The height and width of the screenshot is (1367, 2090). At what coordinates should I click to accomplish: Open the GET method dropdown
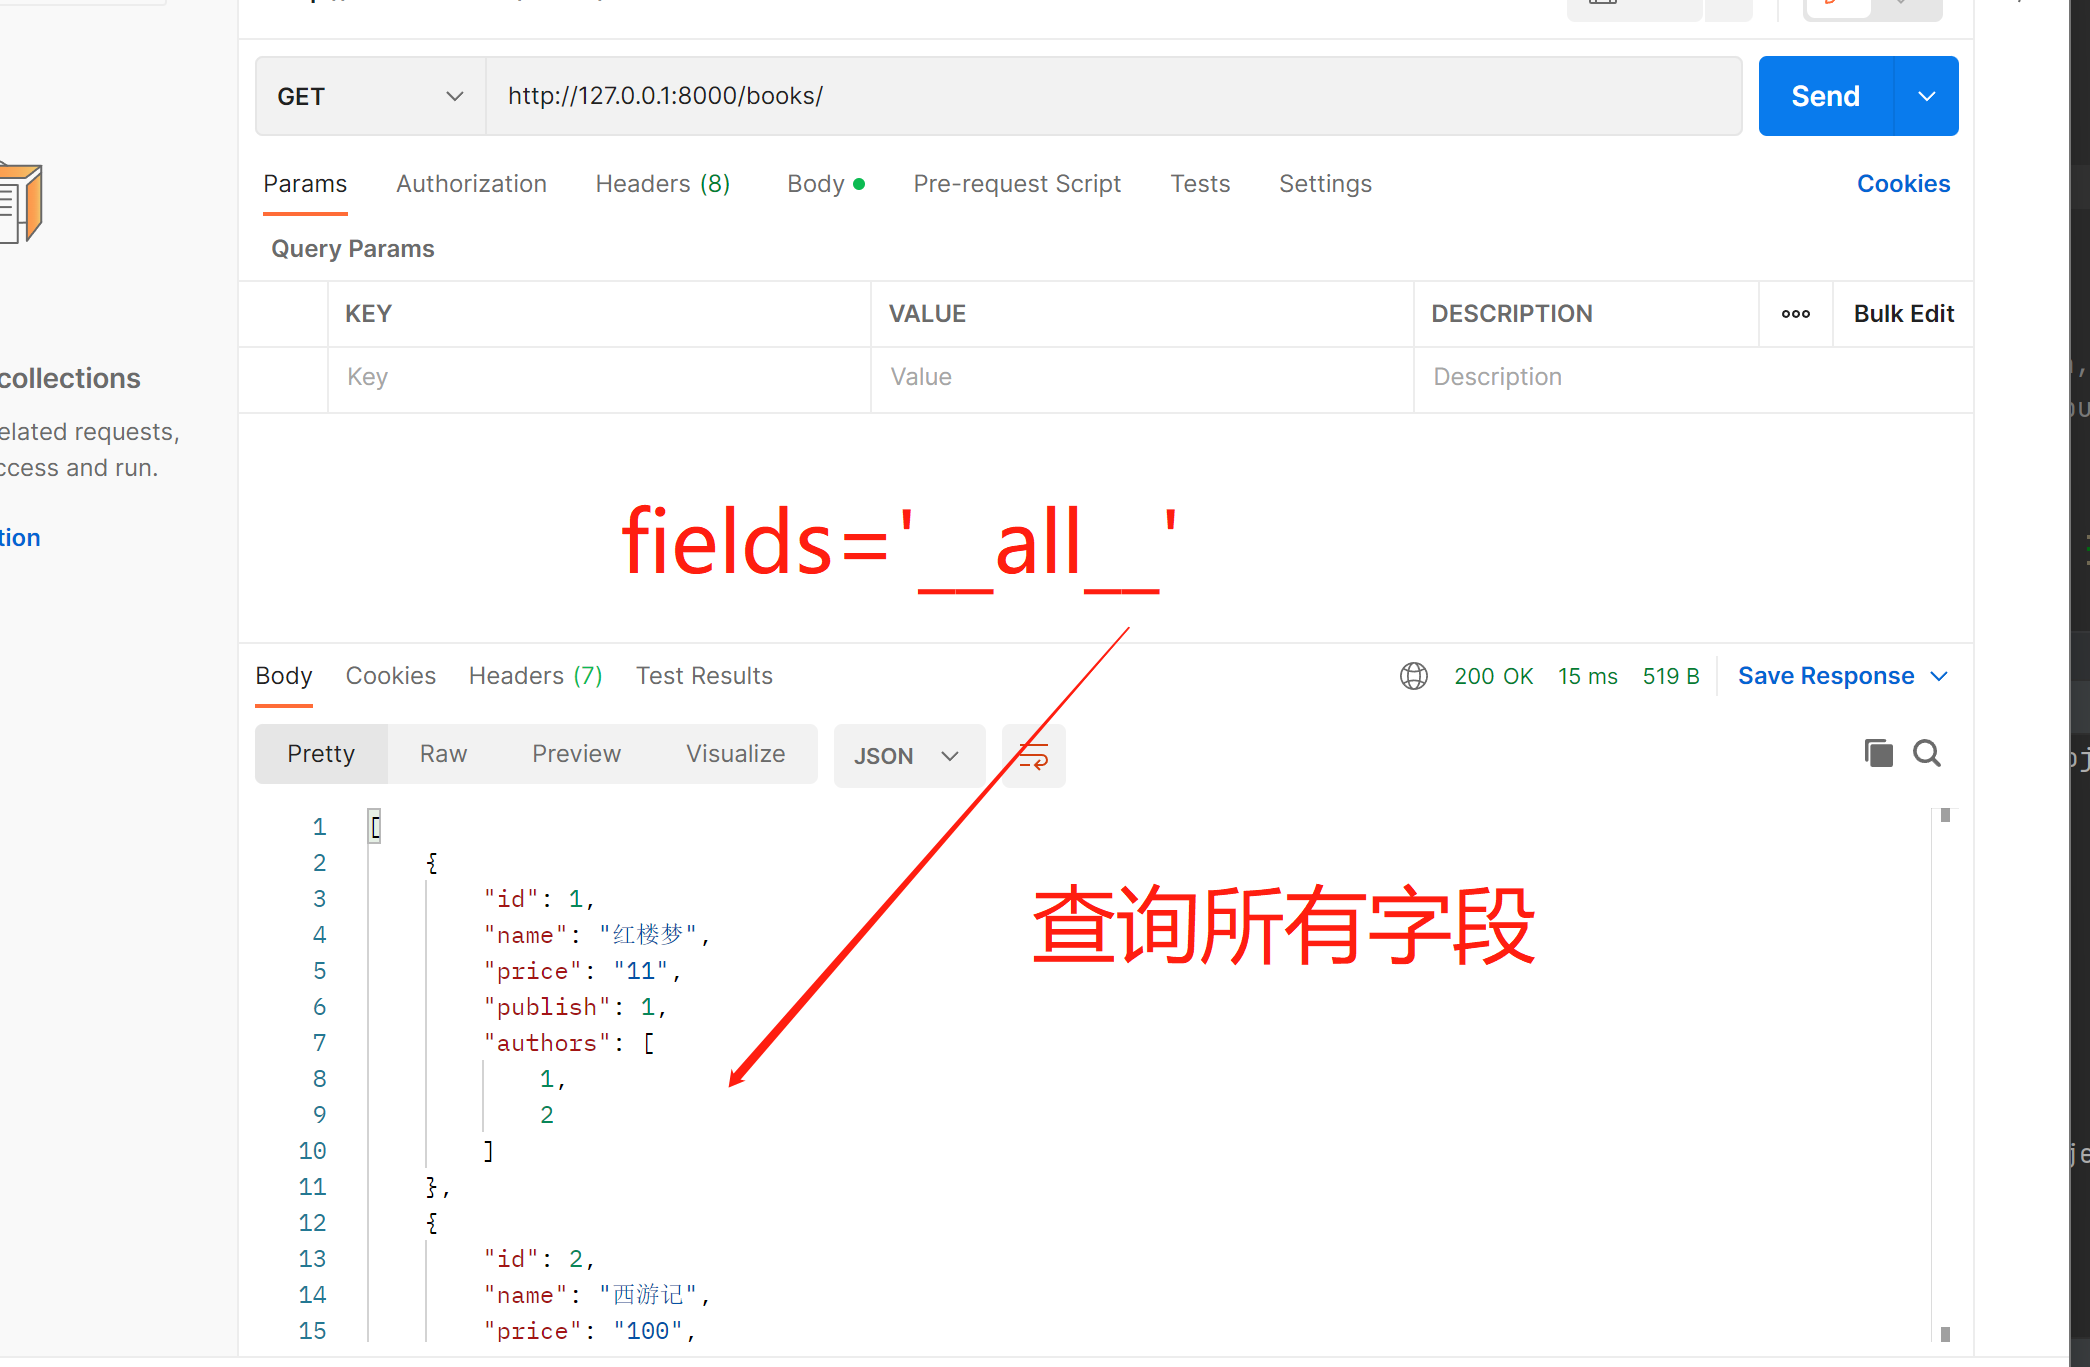click(370, 96)
